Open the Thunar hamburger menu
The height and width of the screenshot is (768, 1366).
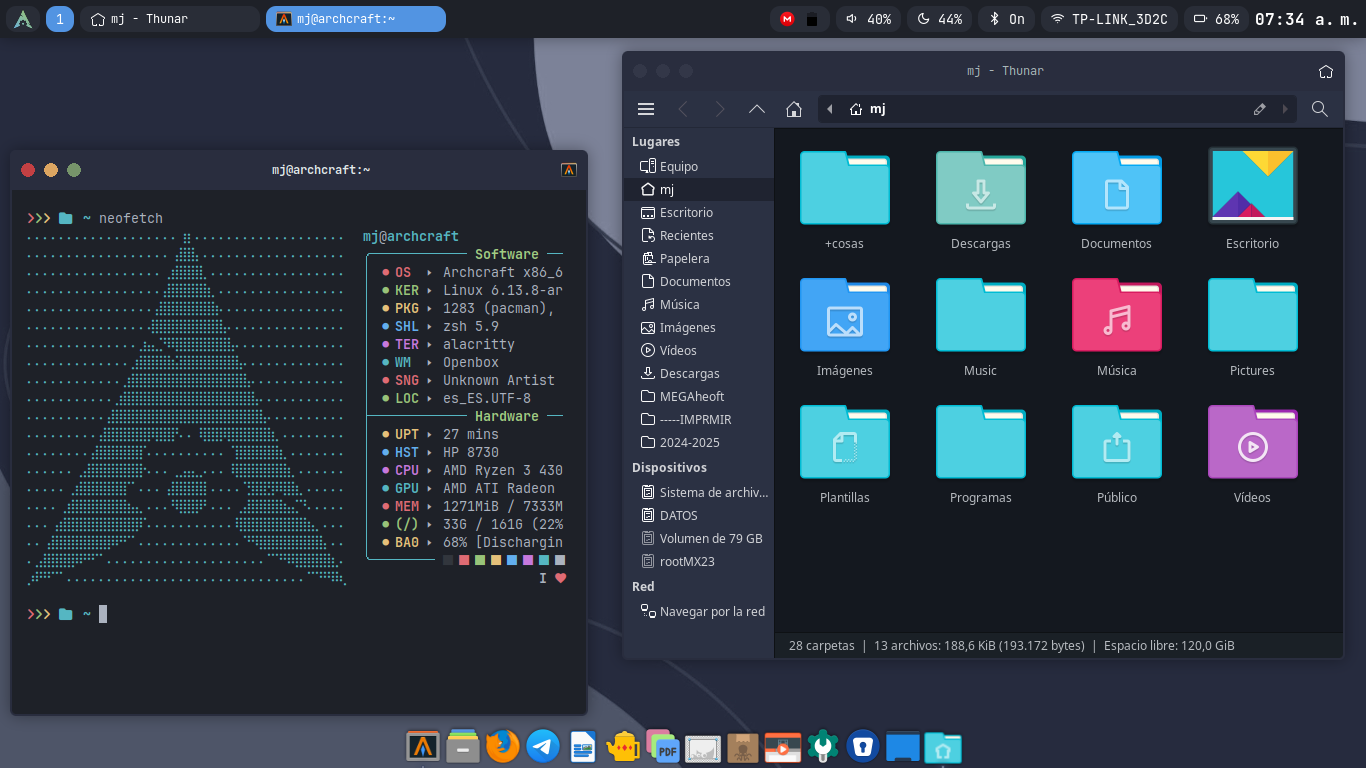tap(646, 109)
